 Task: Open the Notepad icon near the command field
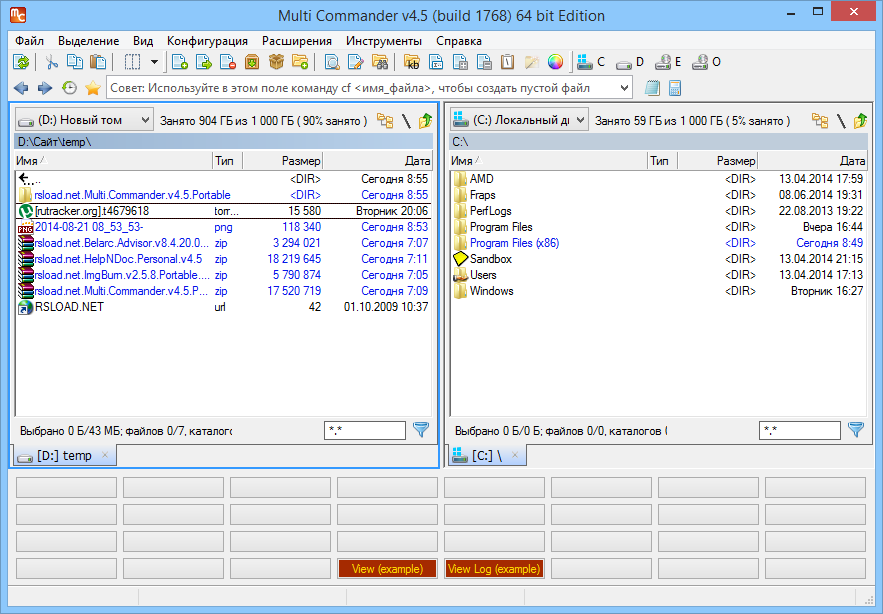click(x=653, y=89)
